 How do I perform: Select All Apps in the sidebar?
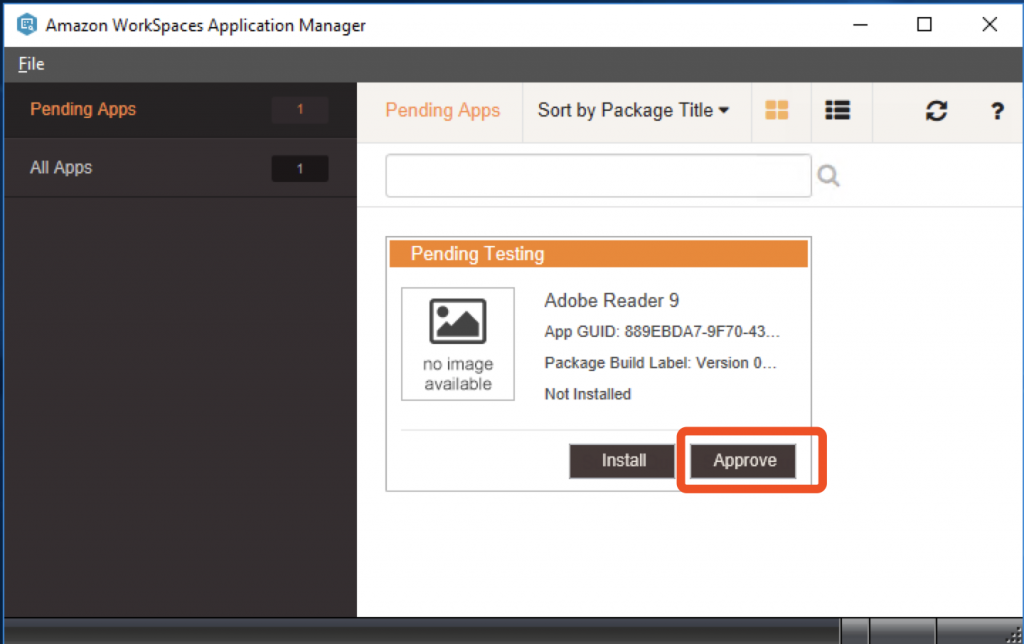tap(180, 168)
